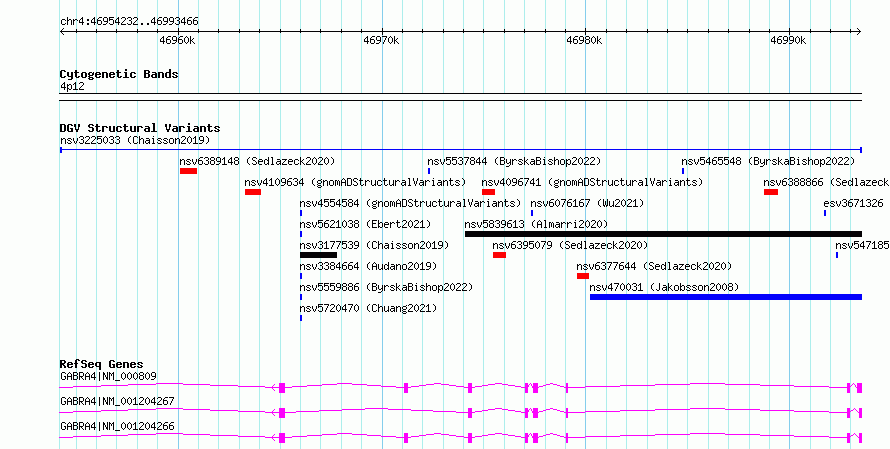This screenshot has width=890, height=449.
Task: Open nsv6395079 (Sedlazeck2020) label
Action: [570, 245]
